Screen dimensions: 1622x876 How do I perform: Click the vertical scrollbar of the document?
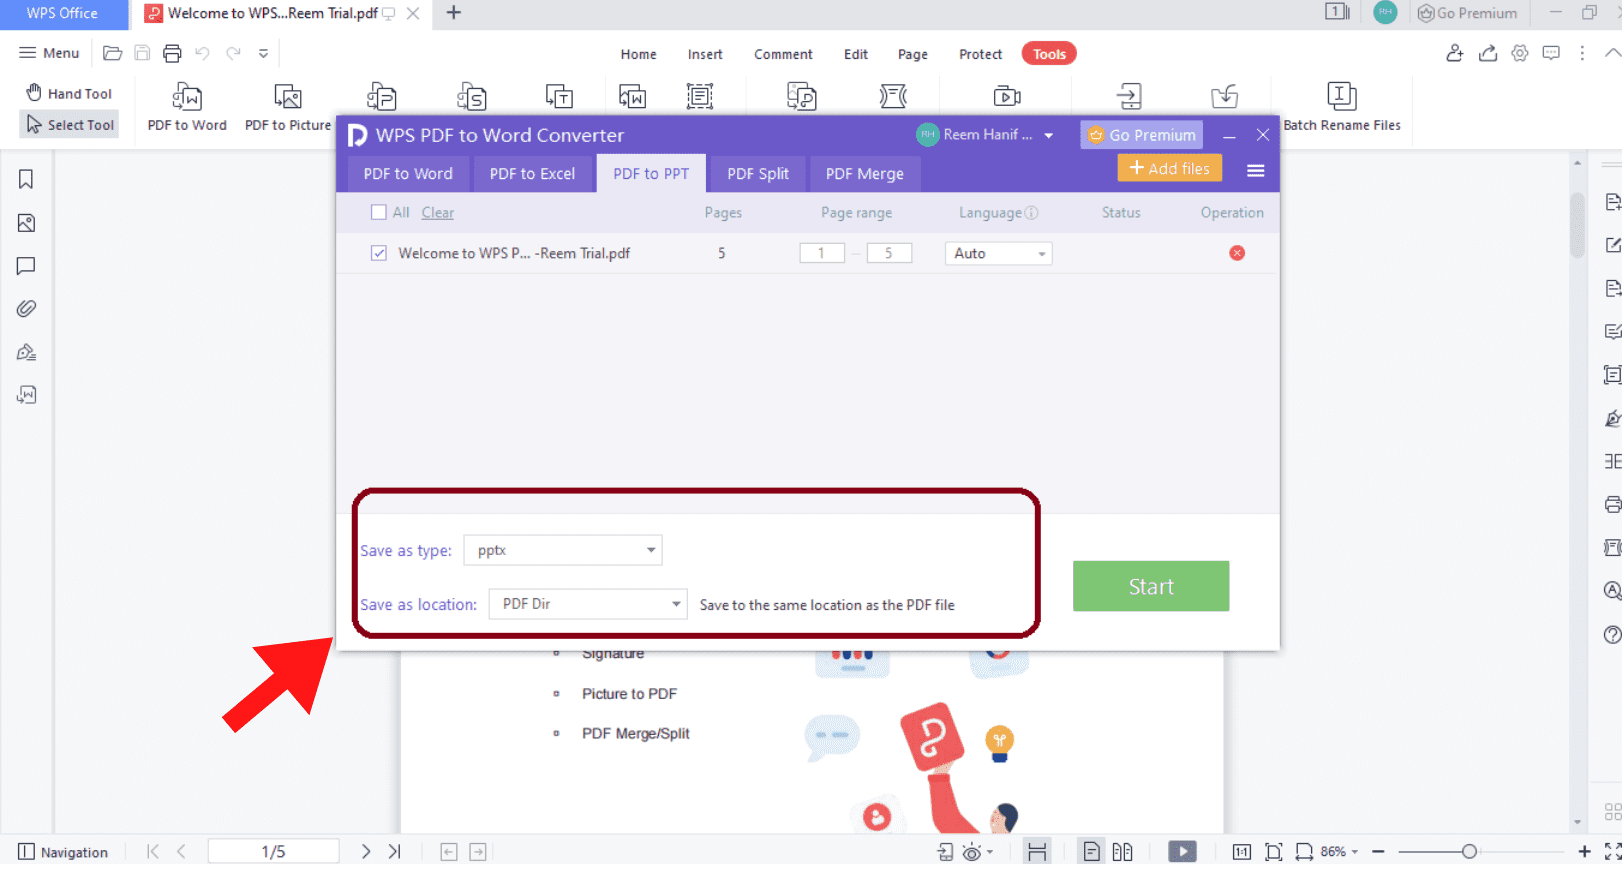tap(1577, 226)
